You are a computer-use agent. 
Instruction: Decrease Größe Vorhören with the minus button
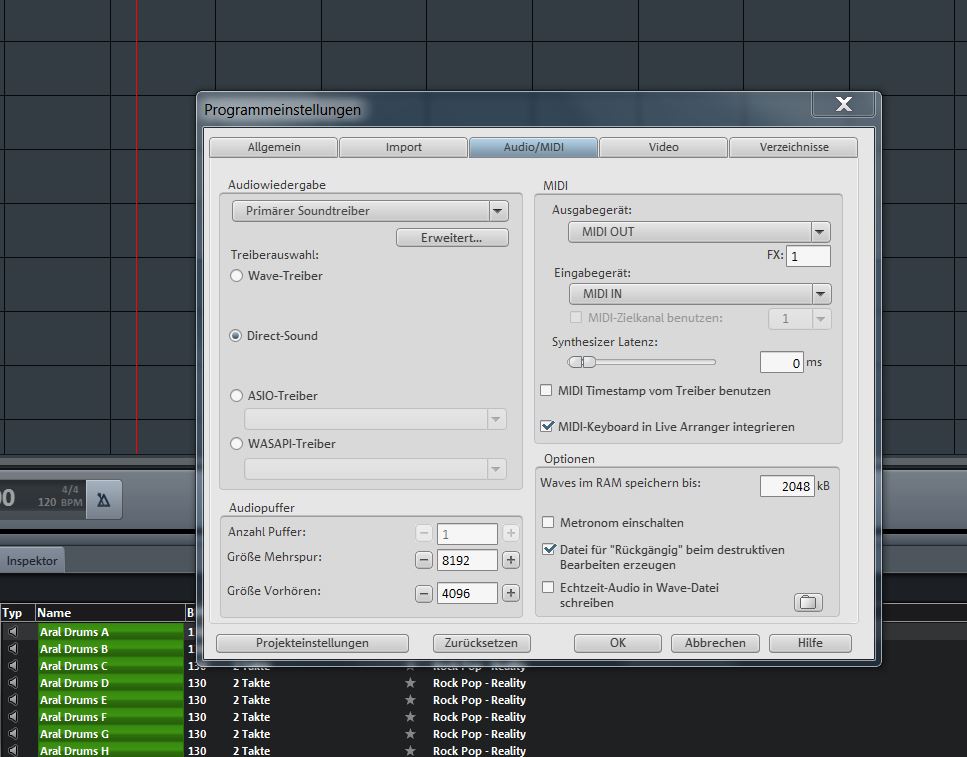[x=424, y=593]
